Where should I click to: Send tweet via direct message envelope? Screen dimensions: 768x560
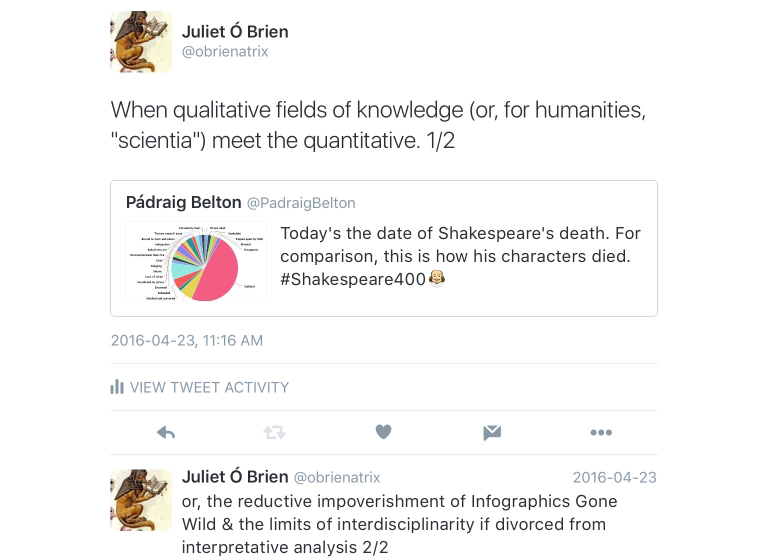click(492, 432)
